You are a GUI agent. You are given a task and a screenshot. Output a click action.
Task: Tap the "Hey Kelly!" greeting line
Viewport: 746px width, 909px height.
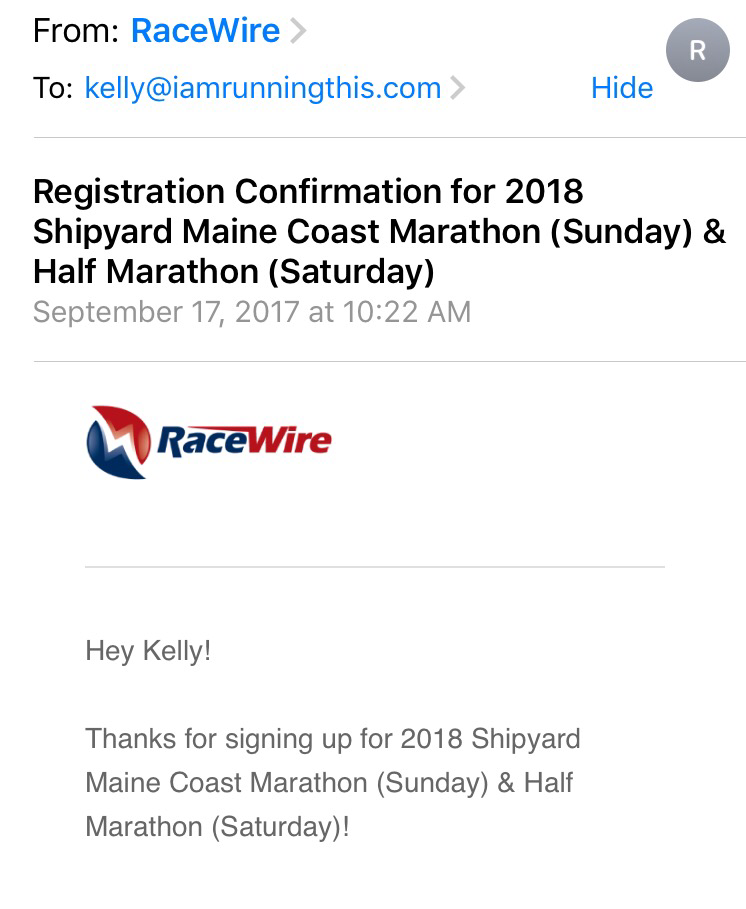[x=148, y=651]
